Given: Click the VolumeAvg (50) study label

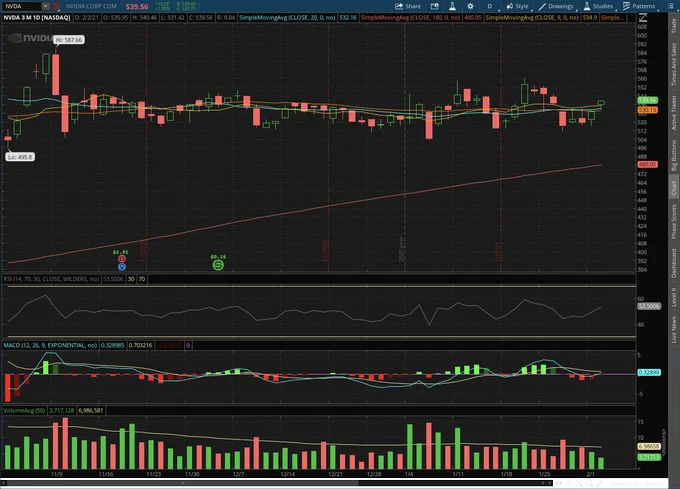Looking at the screenshot, I should tap(24, 411).
